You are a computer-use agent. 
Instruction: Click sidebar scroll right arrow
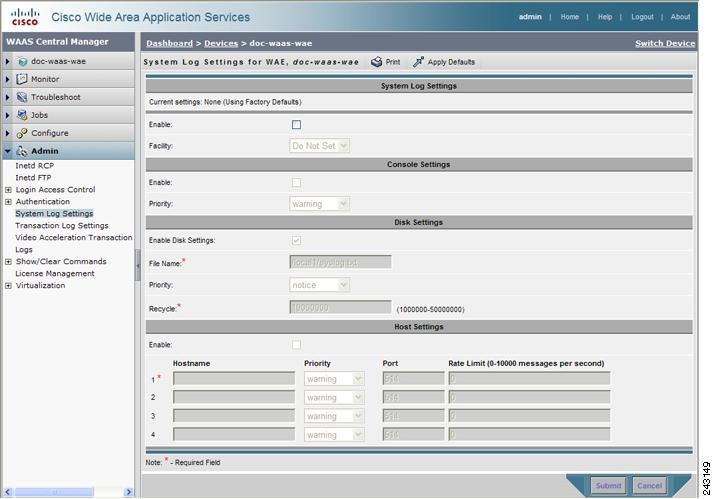[129, 492]
